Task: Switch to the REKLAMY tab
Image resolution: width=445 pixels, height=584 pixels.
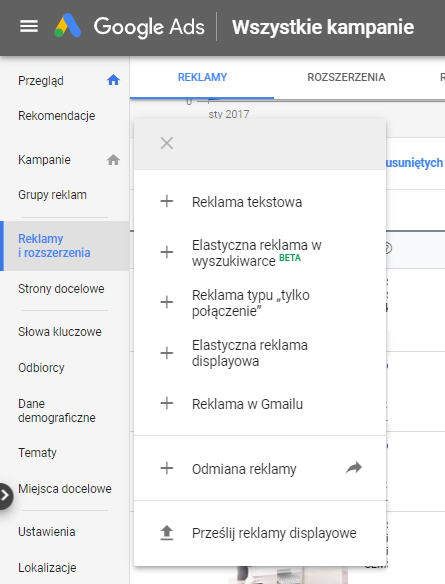Action: tap(202, 77)
